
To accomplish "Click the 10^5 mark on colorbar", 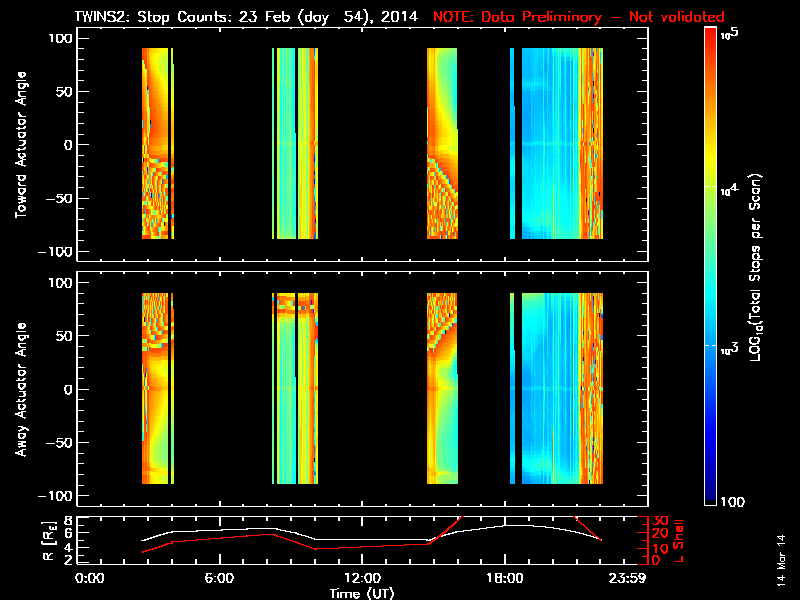I will click(x=730, y=34).
